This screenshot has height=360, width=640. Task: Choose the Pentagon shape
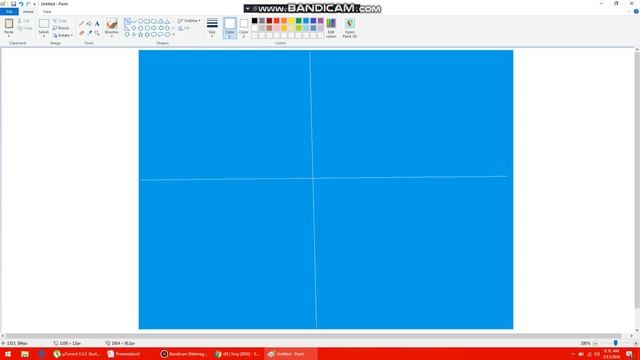140,28
